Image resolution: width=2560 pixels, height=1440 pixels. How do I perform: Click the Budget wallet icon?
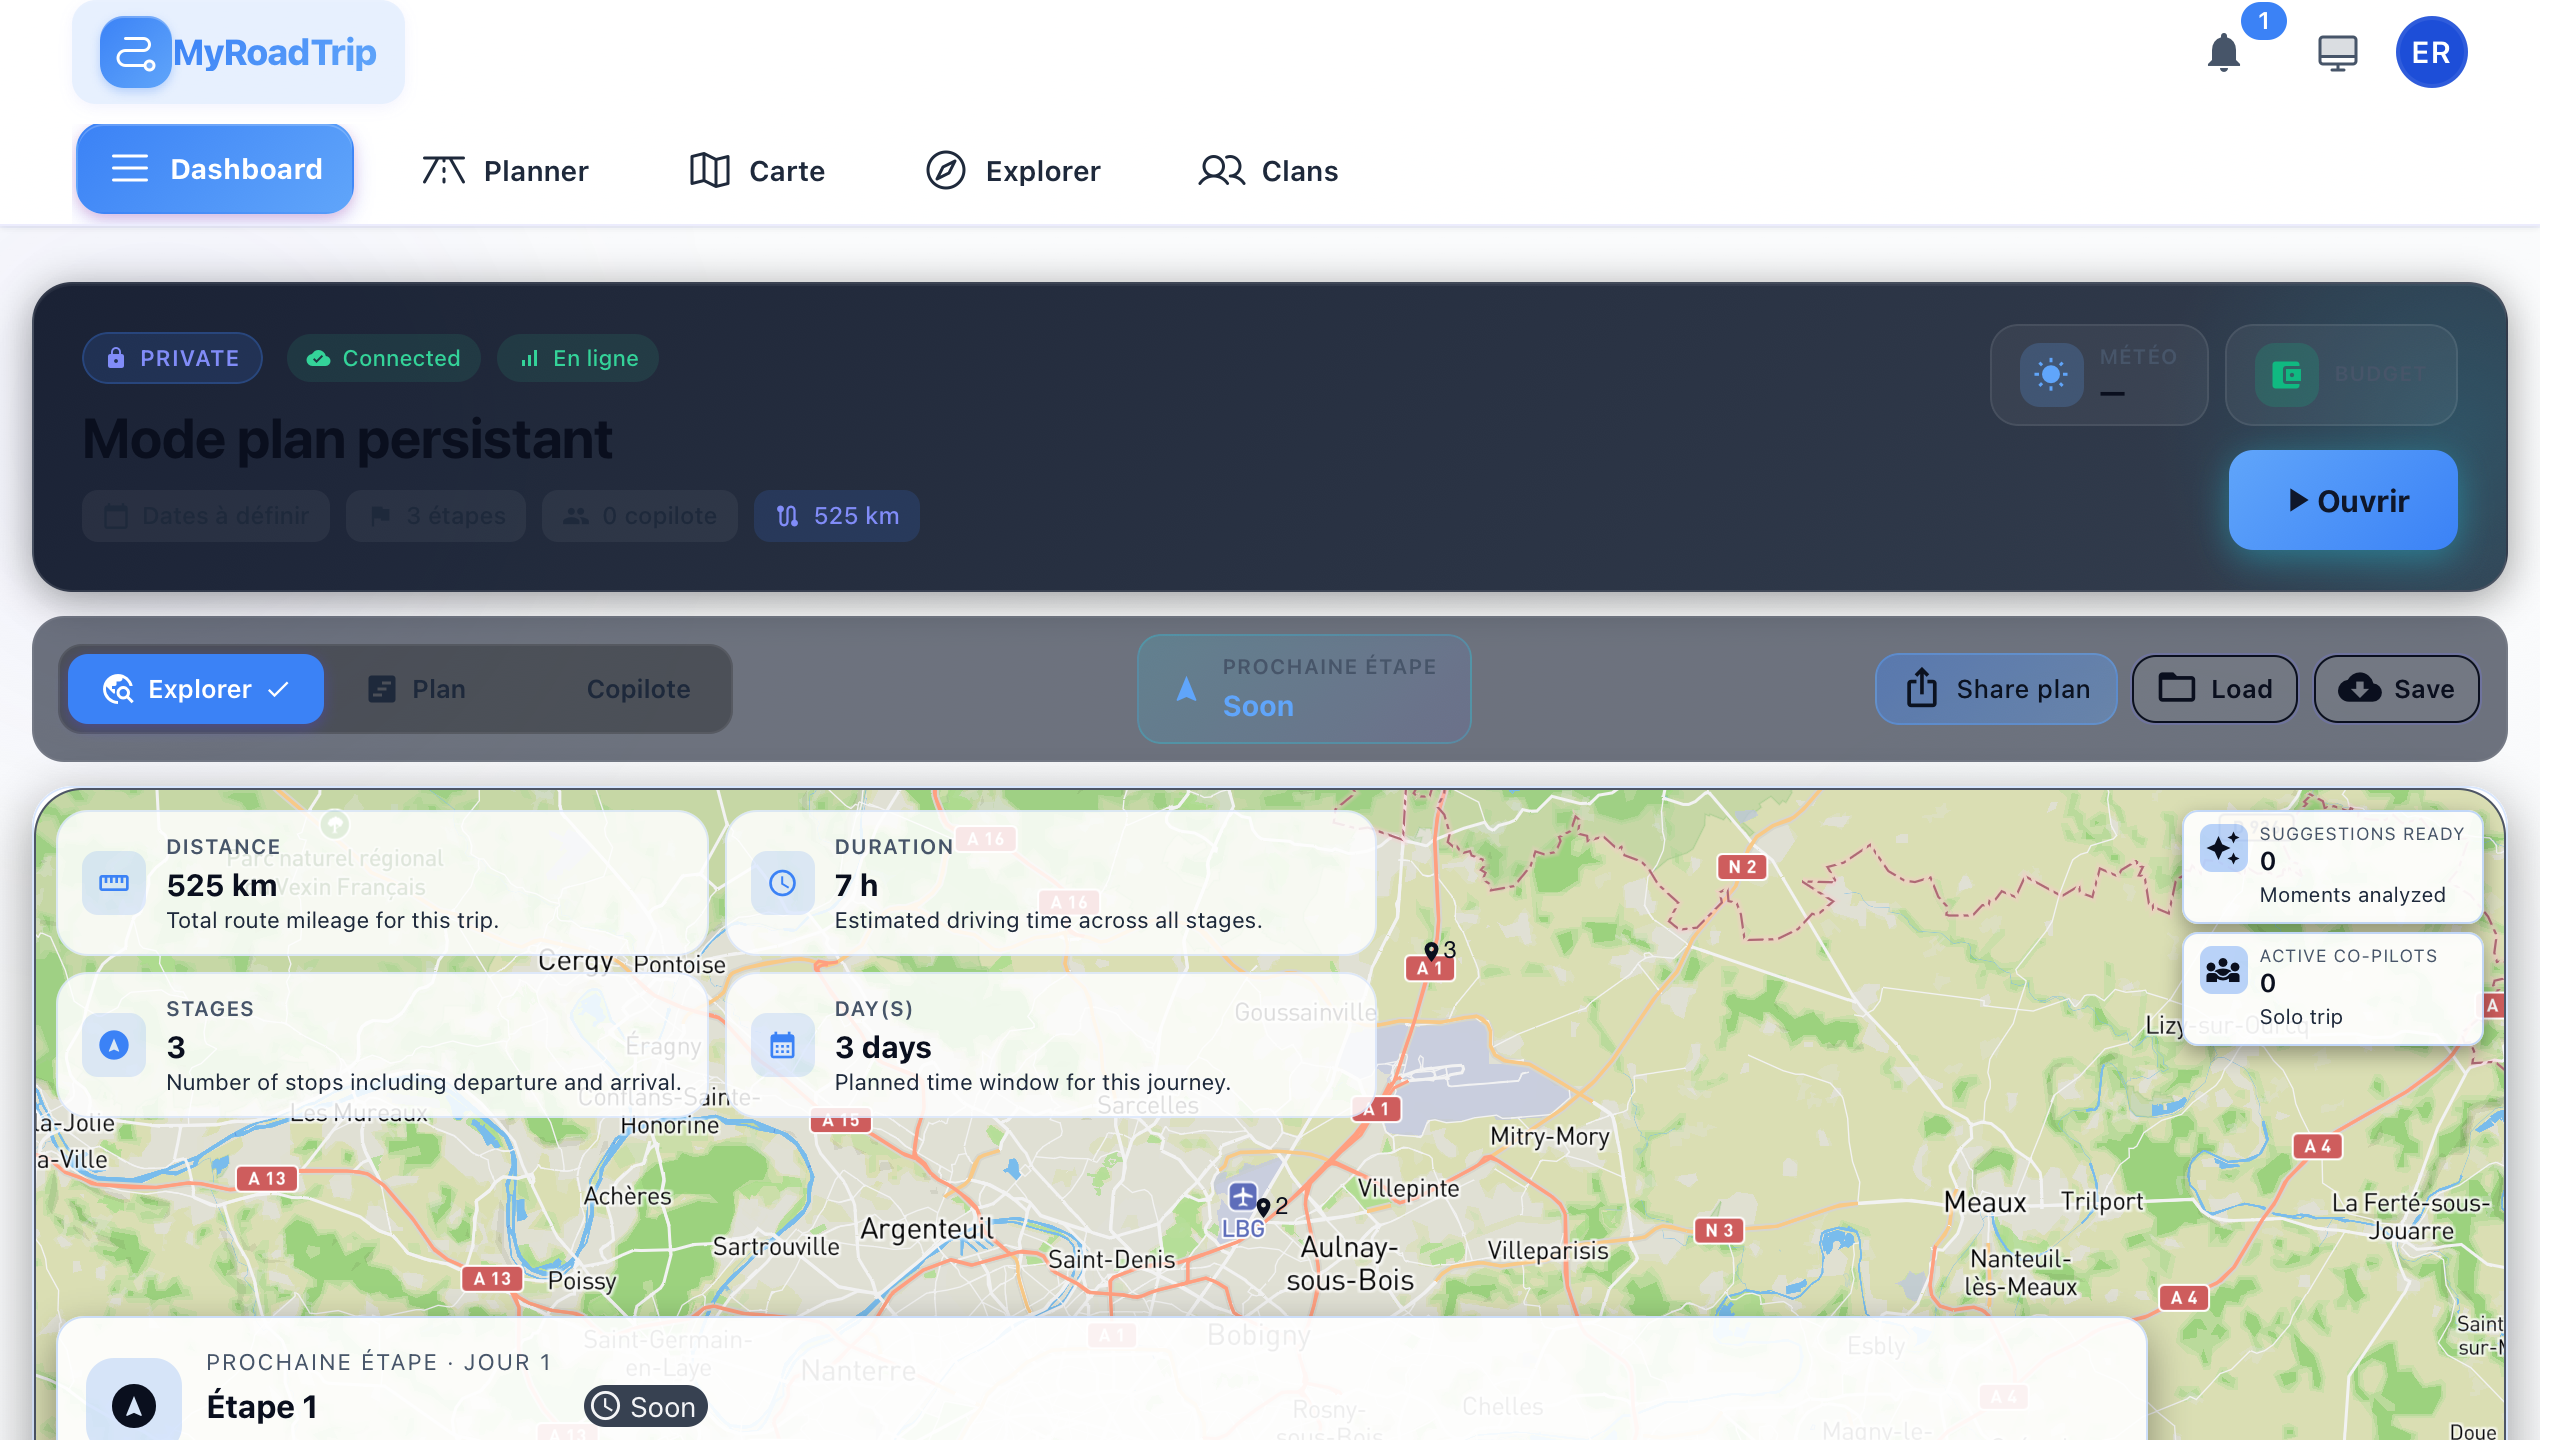(x=2286, y=375)
